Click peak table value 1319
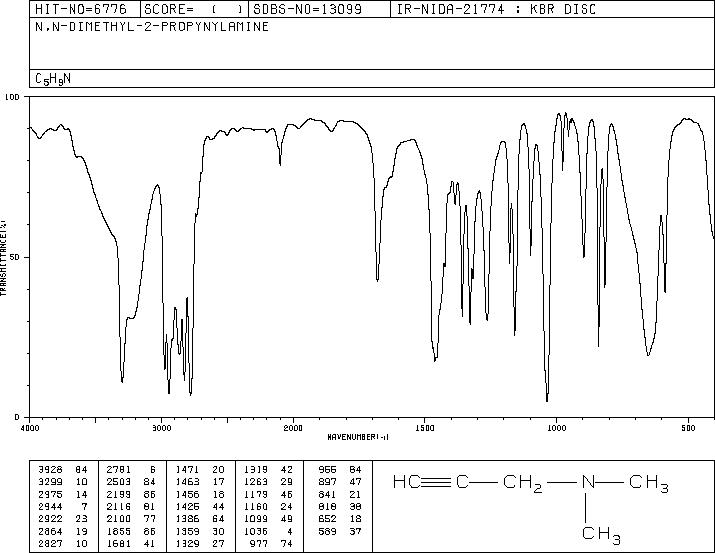The image size is (715, 553). (x=256, y=470)
